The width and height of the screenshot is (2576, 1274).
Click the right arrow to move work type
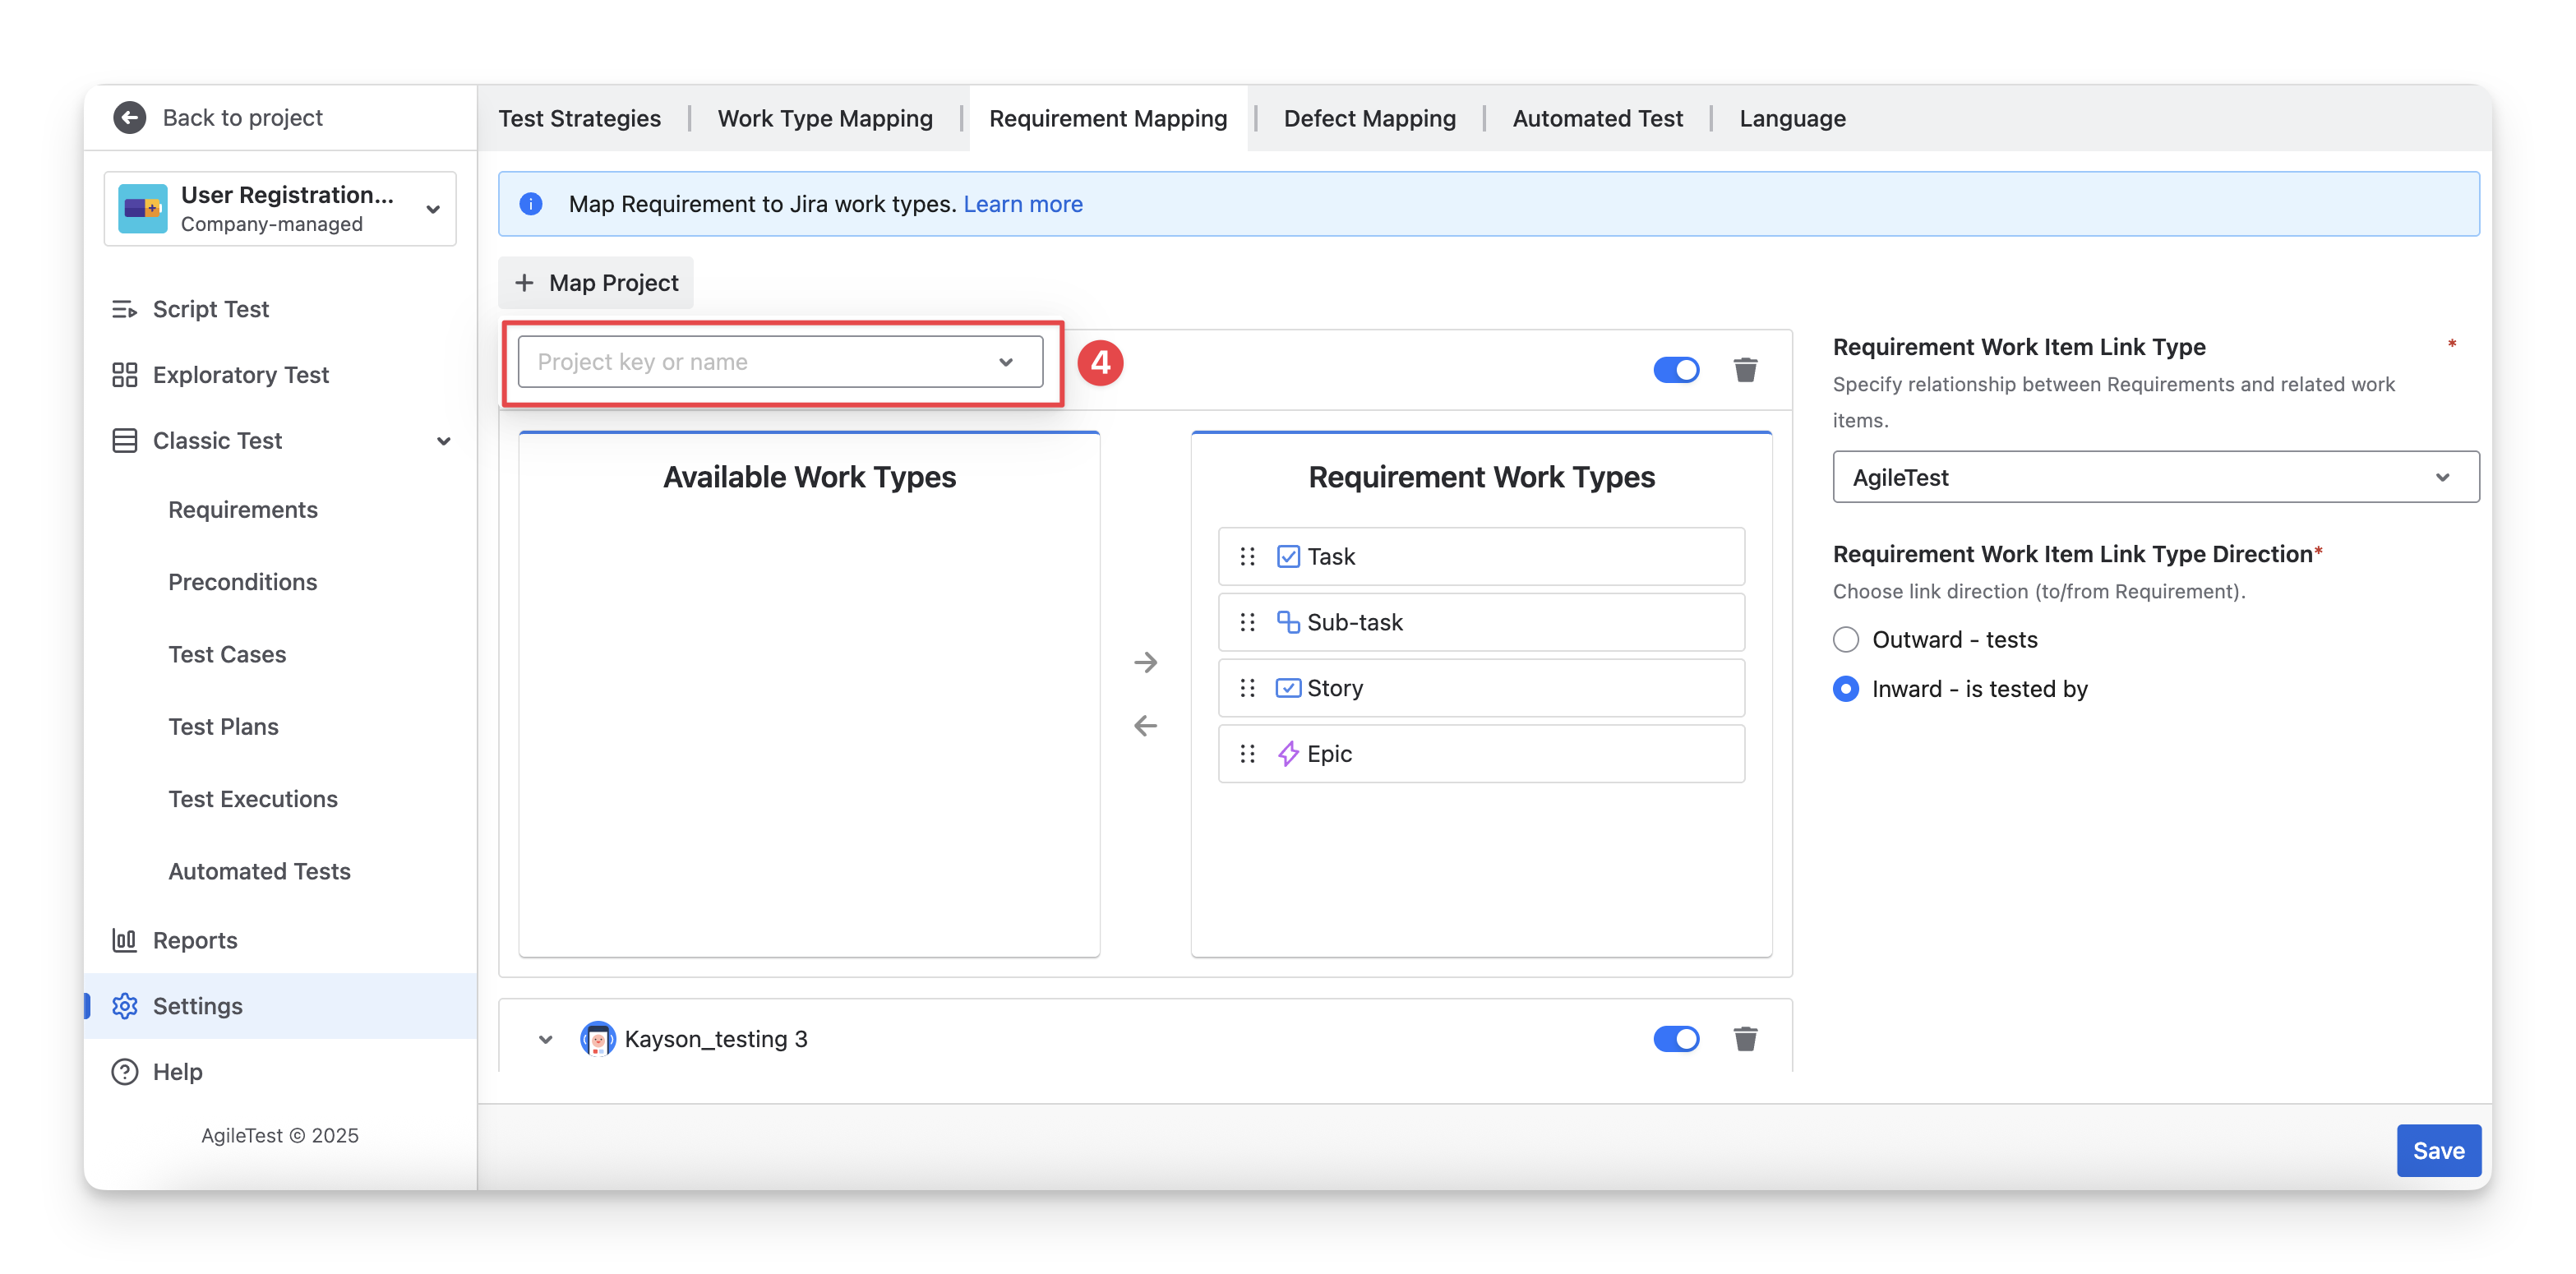tap(1145, 662)
